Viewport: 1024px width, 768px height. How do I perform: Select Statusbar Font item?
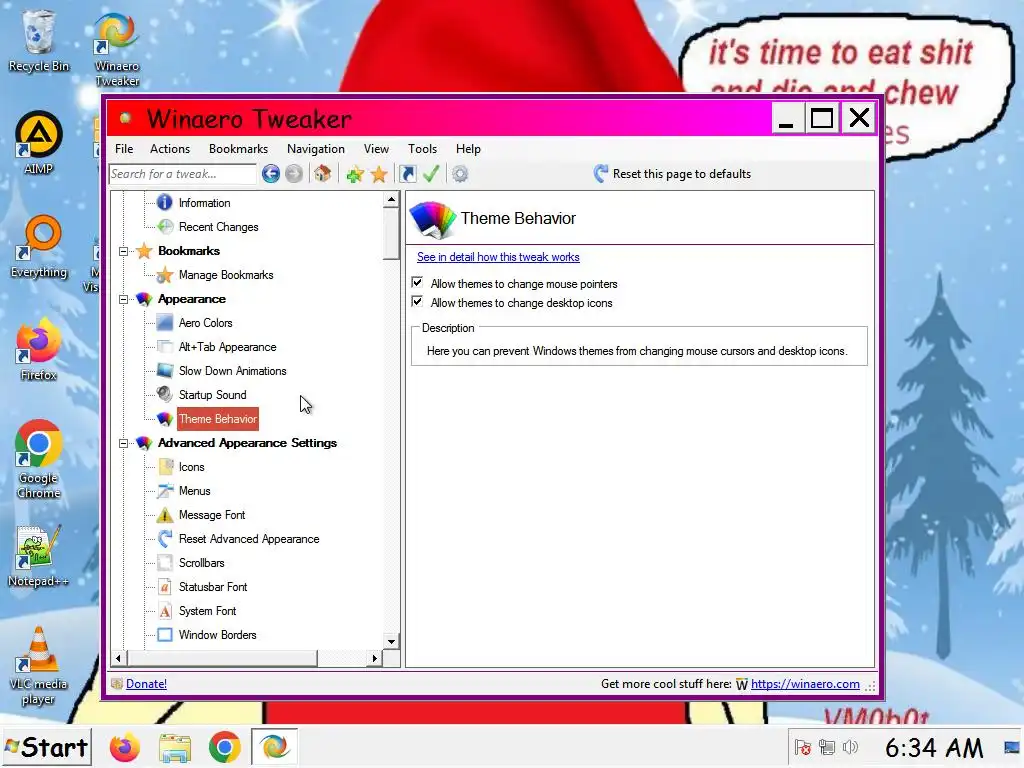click(213, 587)
